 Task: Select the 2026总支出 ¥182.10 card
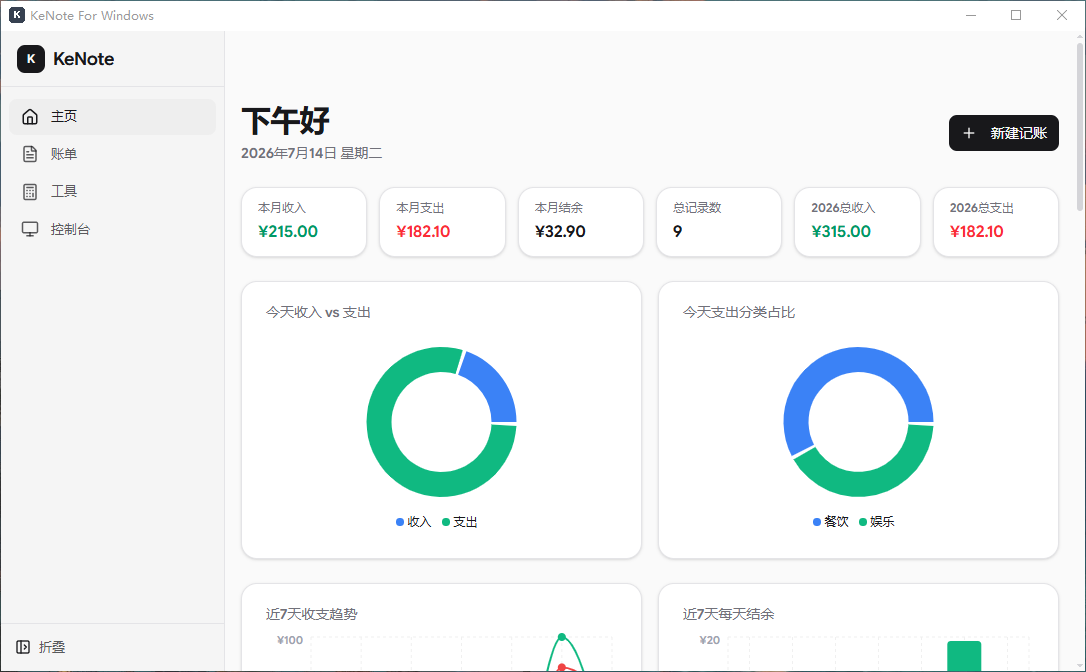(996, 222)
